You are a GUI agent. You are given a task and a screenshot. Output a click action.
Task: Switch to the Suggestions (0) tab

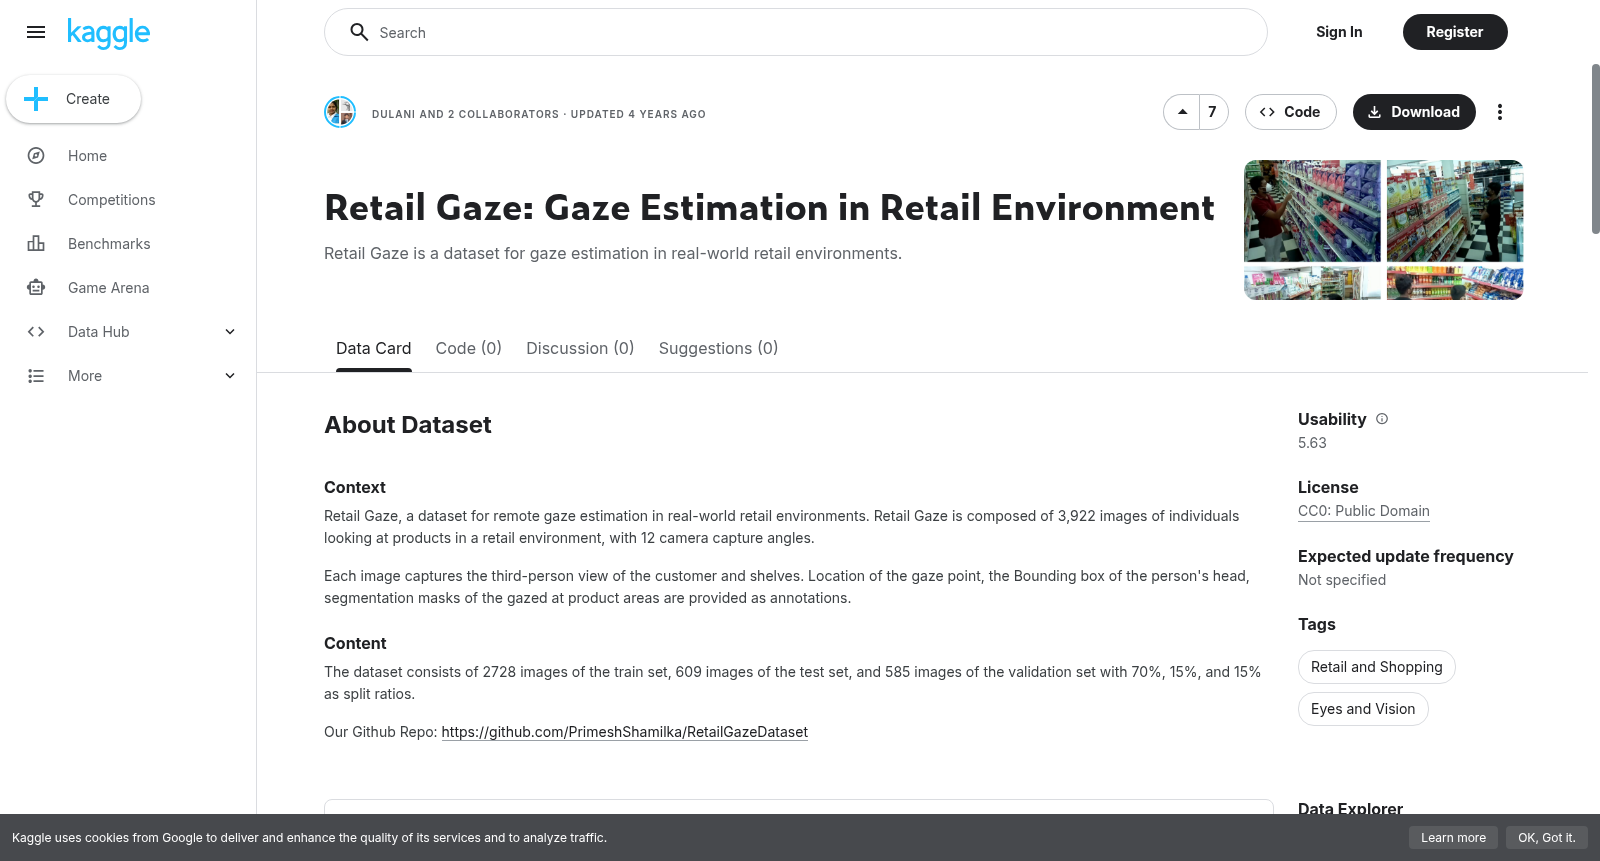(x=718, y=349)
